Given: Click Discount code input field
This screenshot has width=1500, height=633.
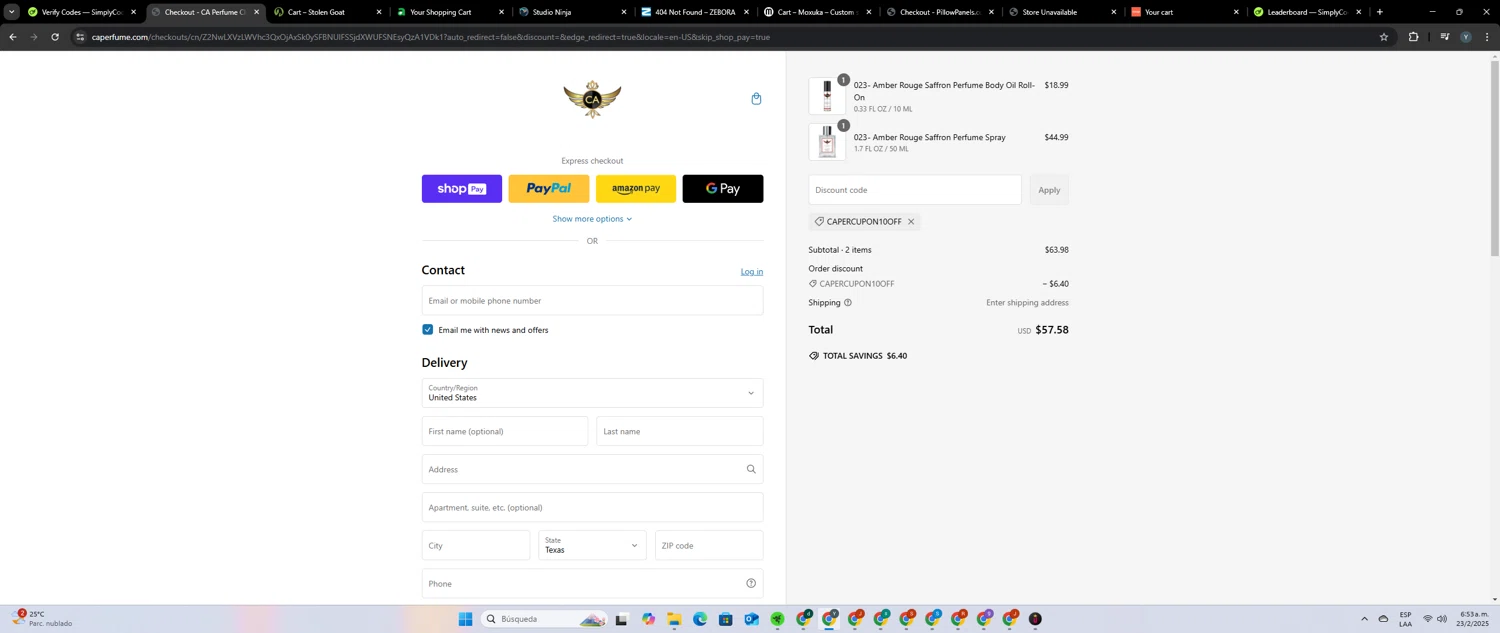Looking at the screenshot, I should coord(915,190).
